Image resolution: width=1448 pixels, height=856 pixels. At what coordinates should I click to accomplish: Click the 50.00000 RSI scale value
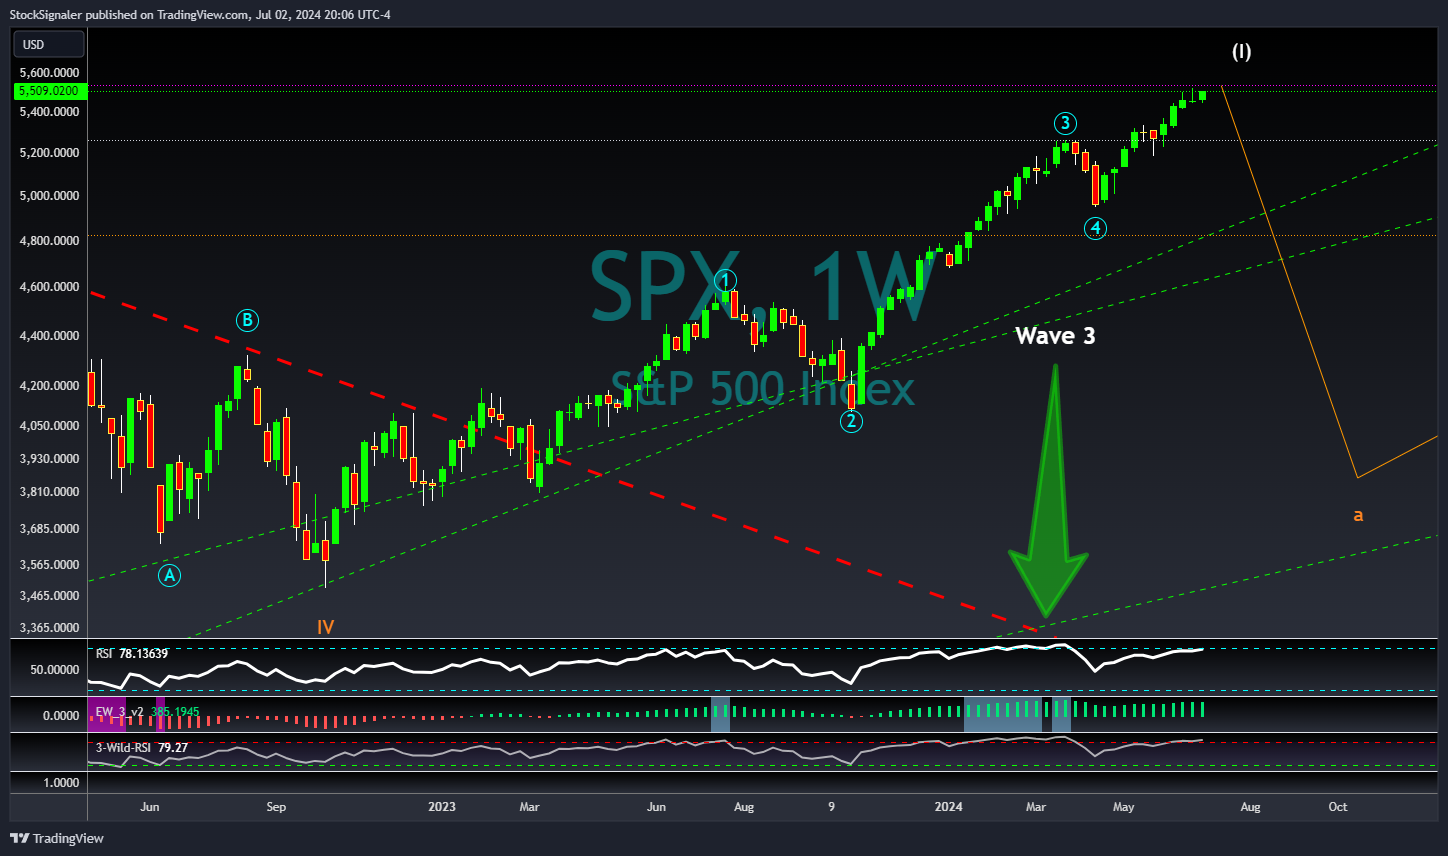55,668
